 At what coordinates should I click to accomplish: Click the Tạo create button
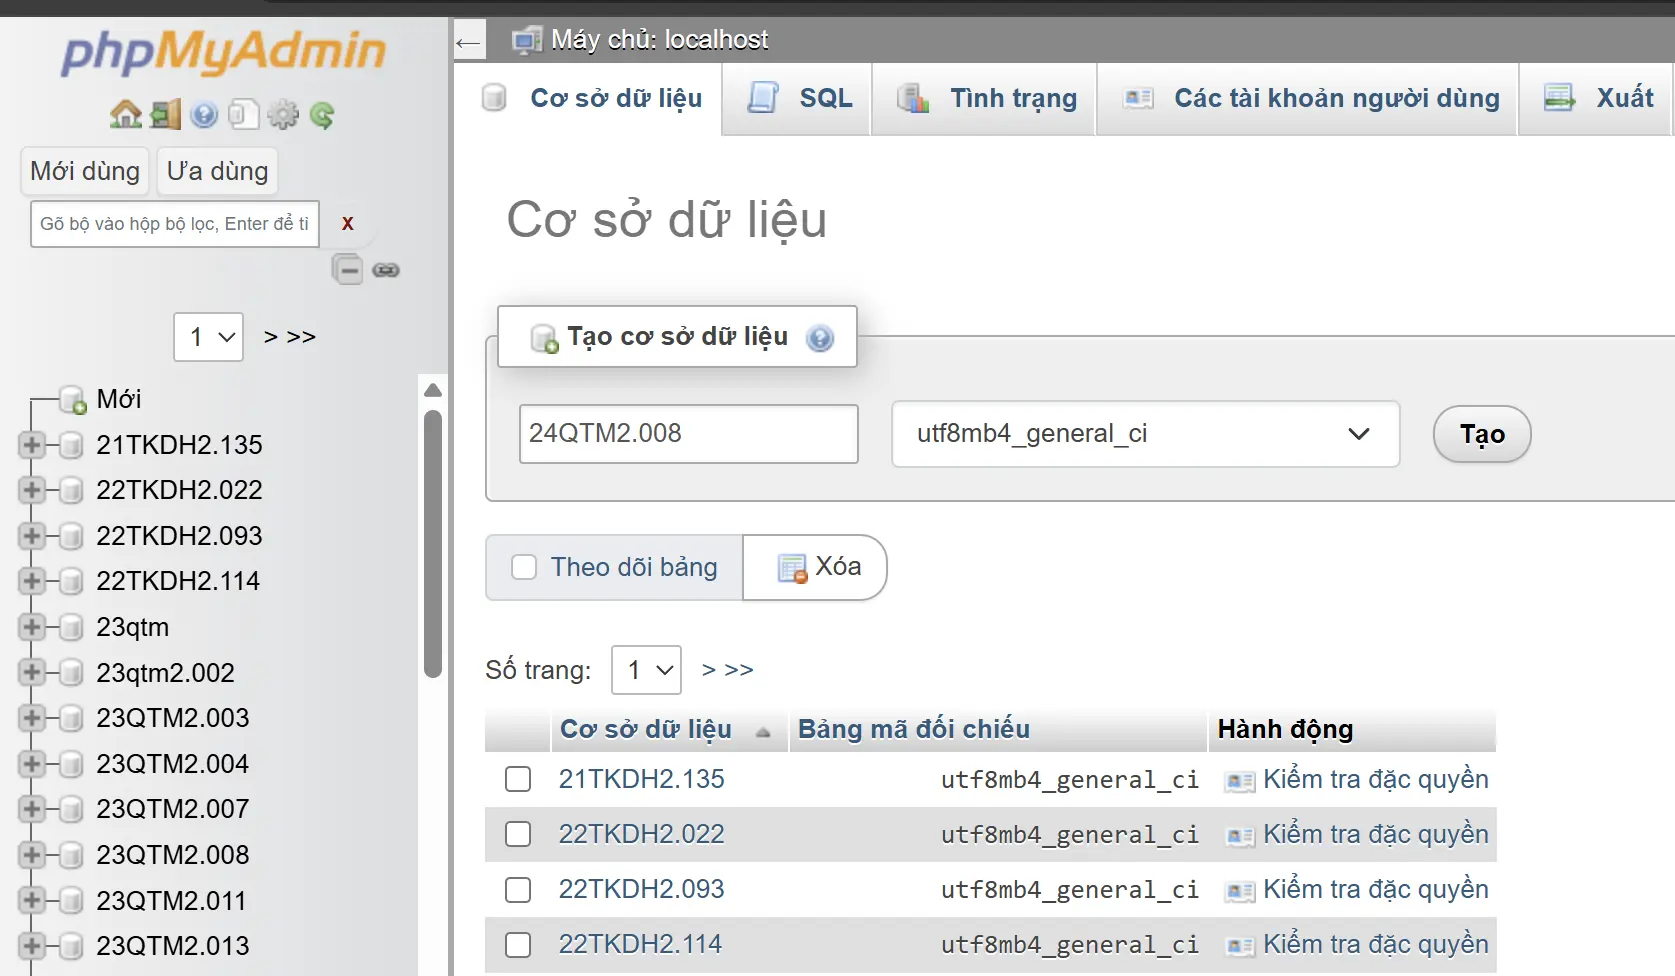(1482, 434)
